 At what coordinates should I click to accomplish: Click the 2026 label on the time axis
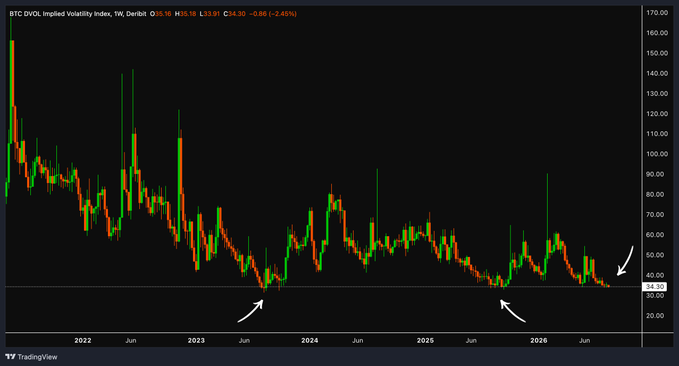539,340
